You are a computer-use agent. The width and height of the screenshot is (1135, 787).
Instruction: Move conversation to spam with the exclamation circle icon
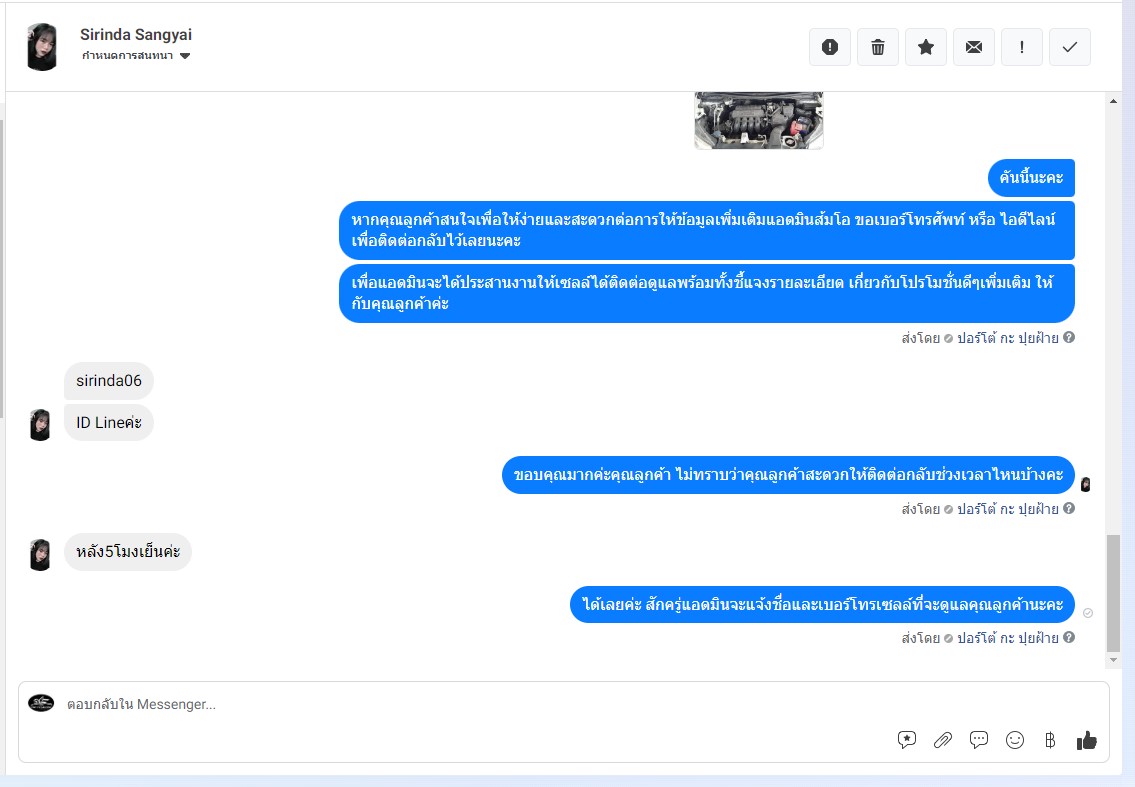830,47
